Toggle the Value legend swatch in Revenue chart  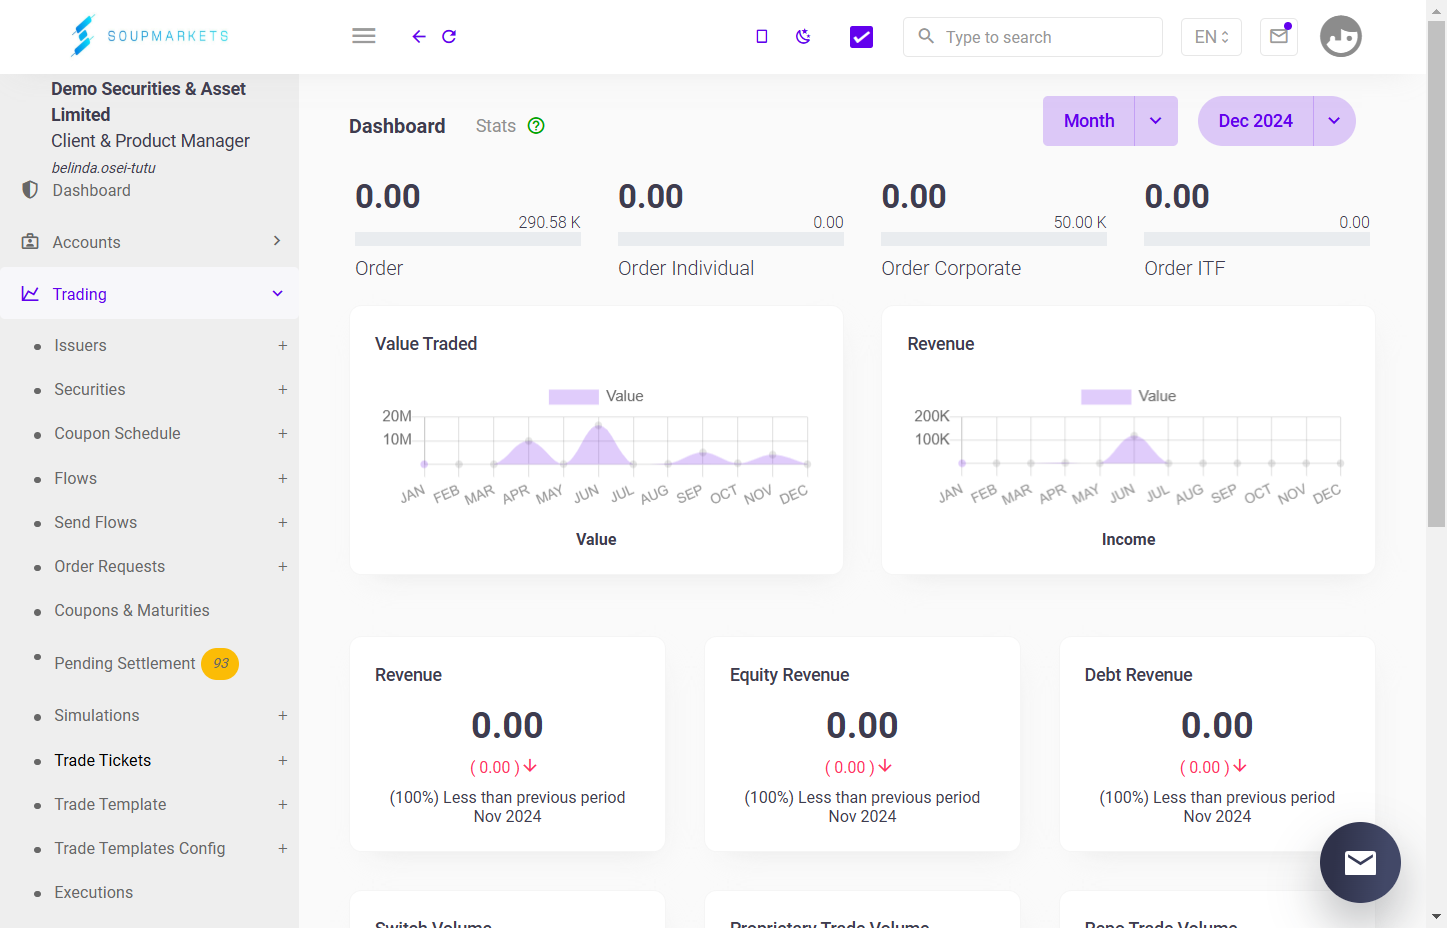pyautogui.click(x=1106, y=397)
